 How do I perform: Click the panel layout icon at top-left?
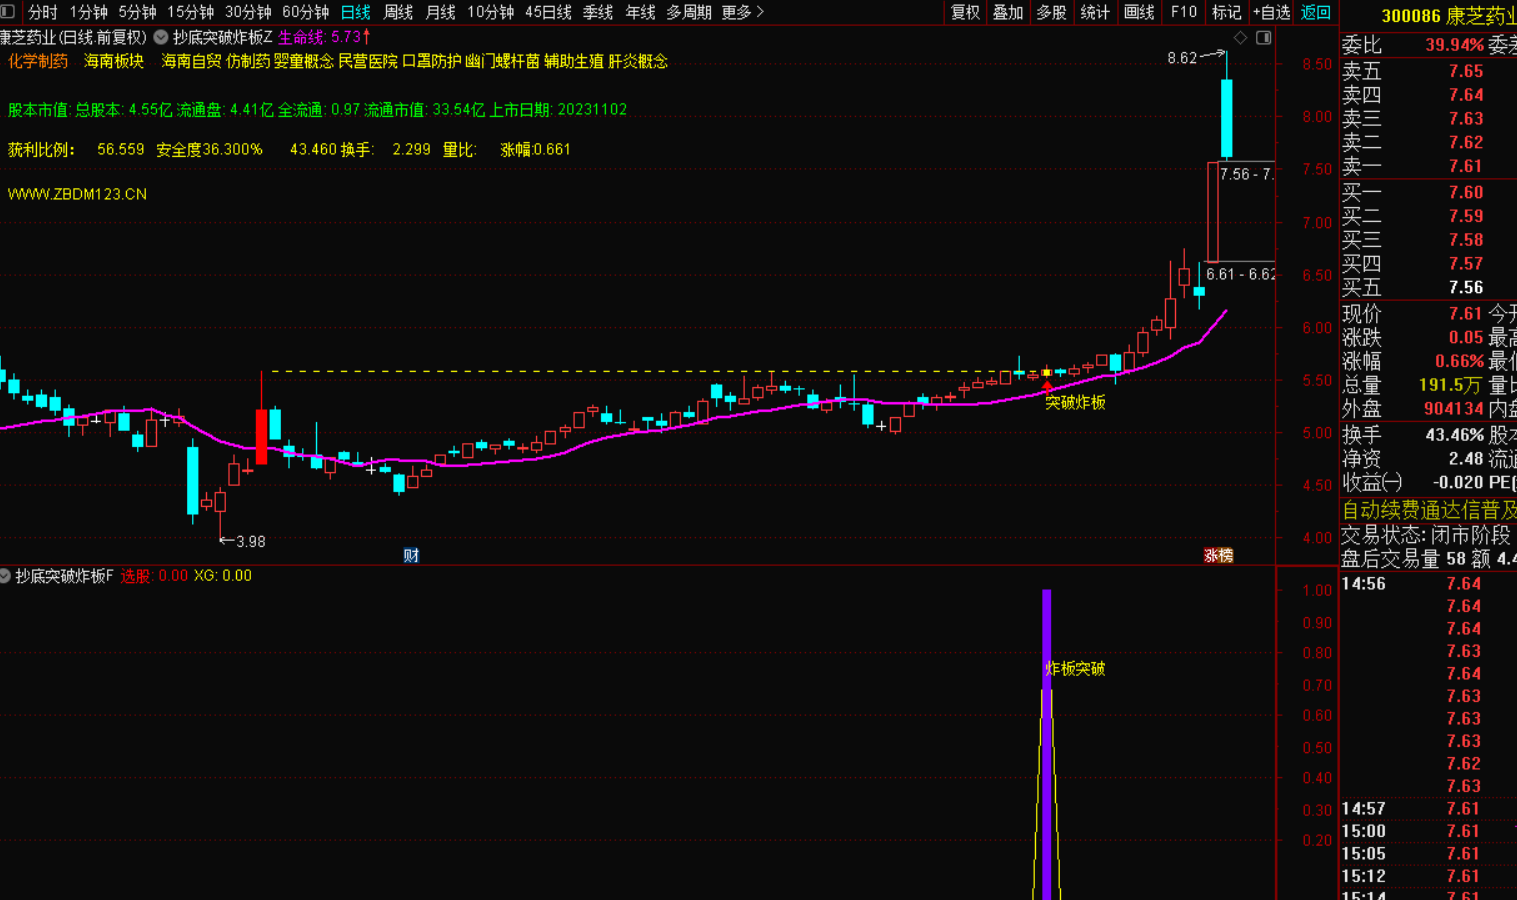8,12
